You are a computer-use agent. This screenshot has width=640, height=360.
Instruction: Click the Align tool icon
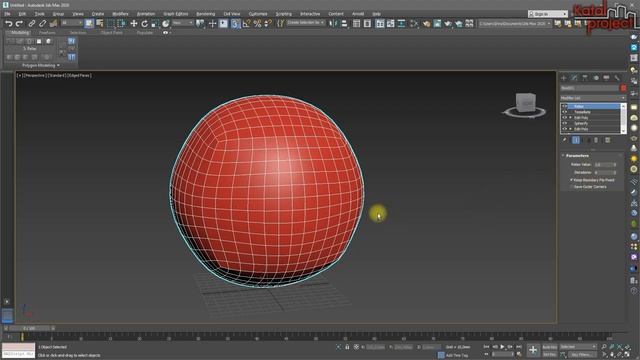click(x=344, y=24)
